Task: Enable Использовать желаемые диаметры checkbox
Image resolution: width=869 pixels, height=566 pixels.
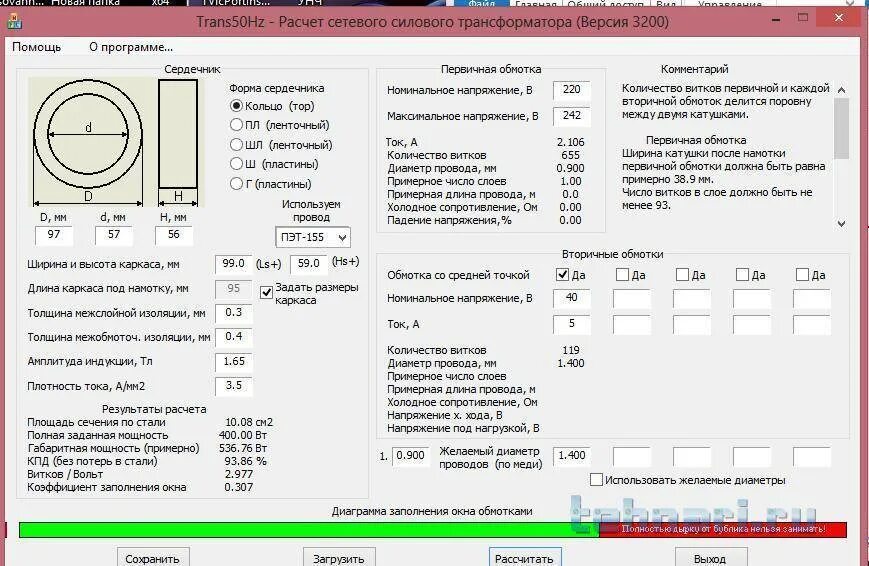Action: (596, 480)
